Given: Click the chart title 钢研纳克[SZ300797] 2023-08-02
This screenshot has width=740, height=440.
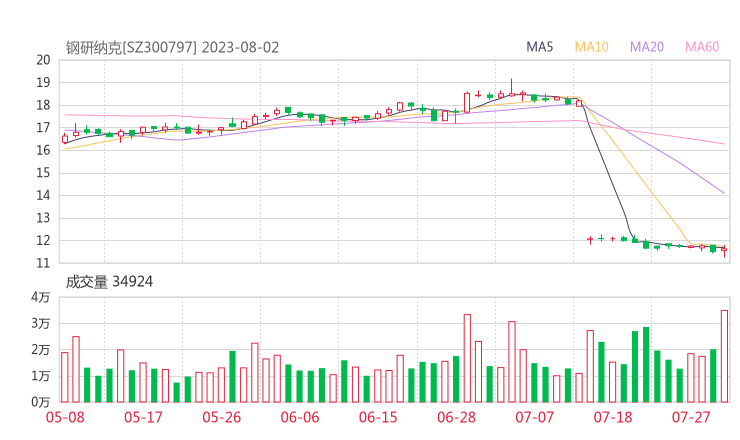Looking at the screenshot, I should tap(172, 48).
